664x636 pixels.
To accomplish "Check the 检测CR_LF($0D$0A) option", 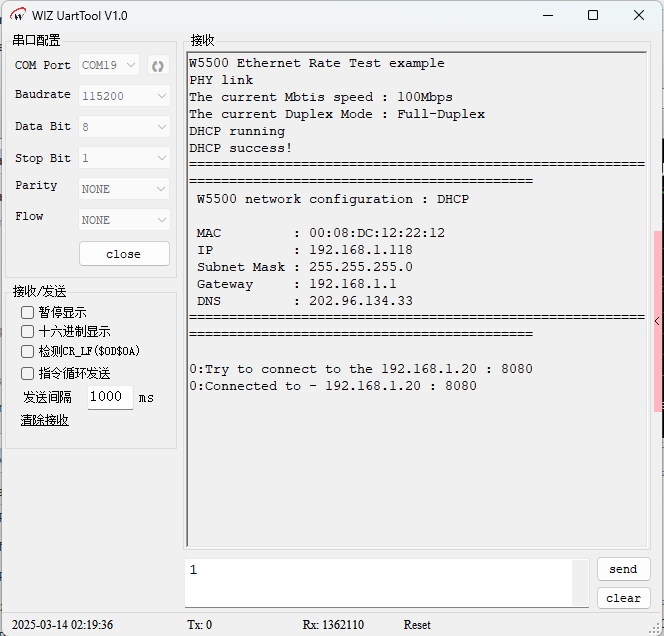I will [x=28, y=352].
